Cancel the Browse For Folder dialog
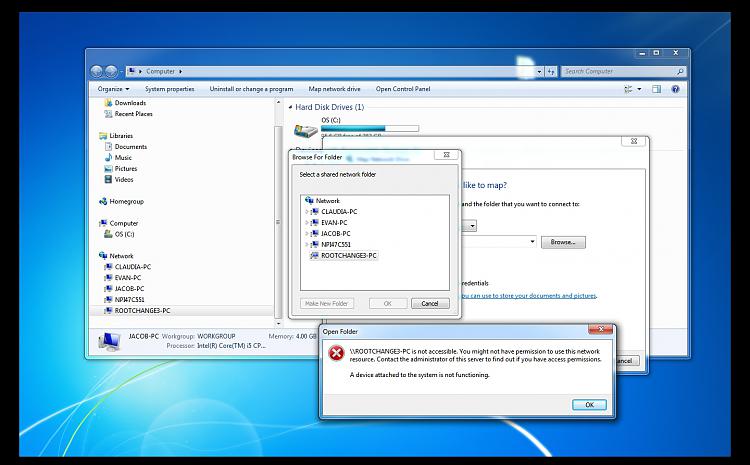 (430, 303)
